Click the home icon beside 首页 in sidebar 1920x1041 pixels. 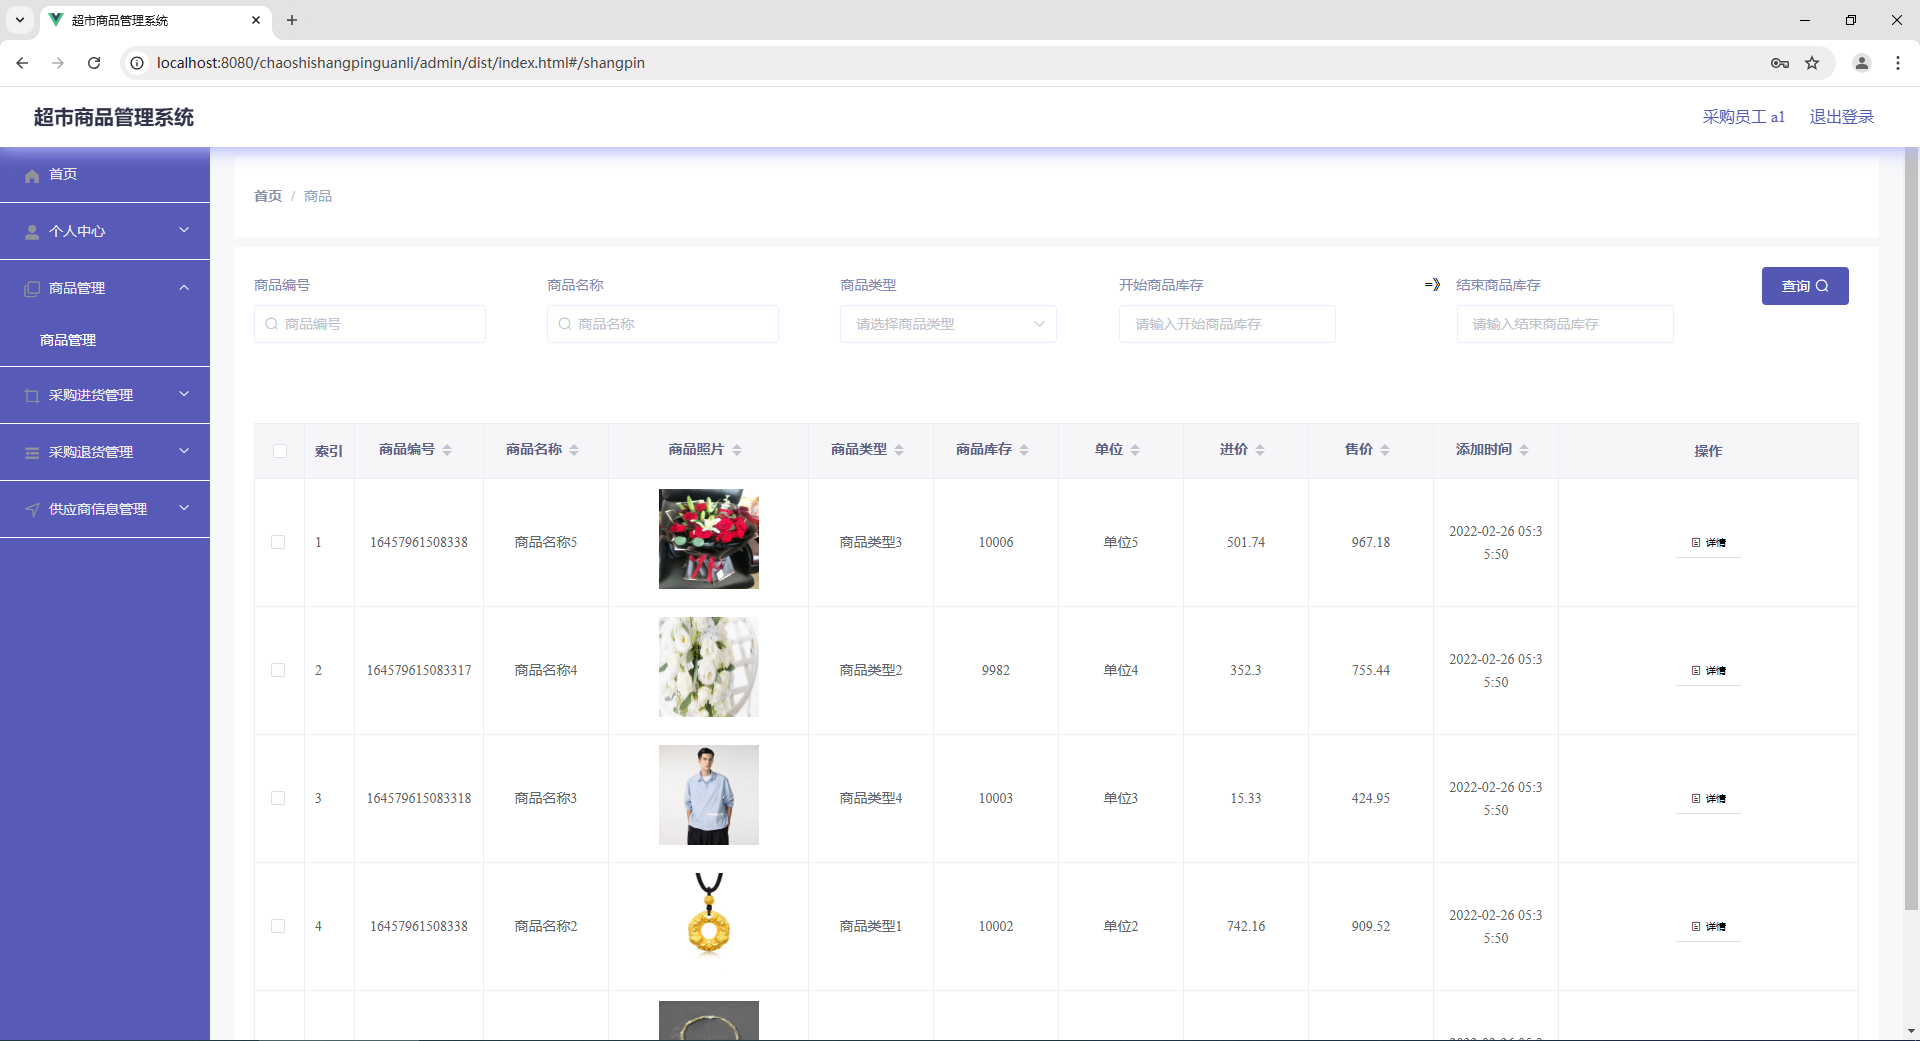coord(32,175)
